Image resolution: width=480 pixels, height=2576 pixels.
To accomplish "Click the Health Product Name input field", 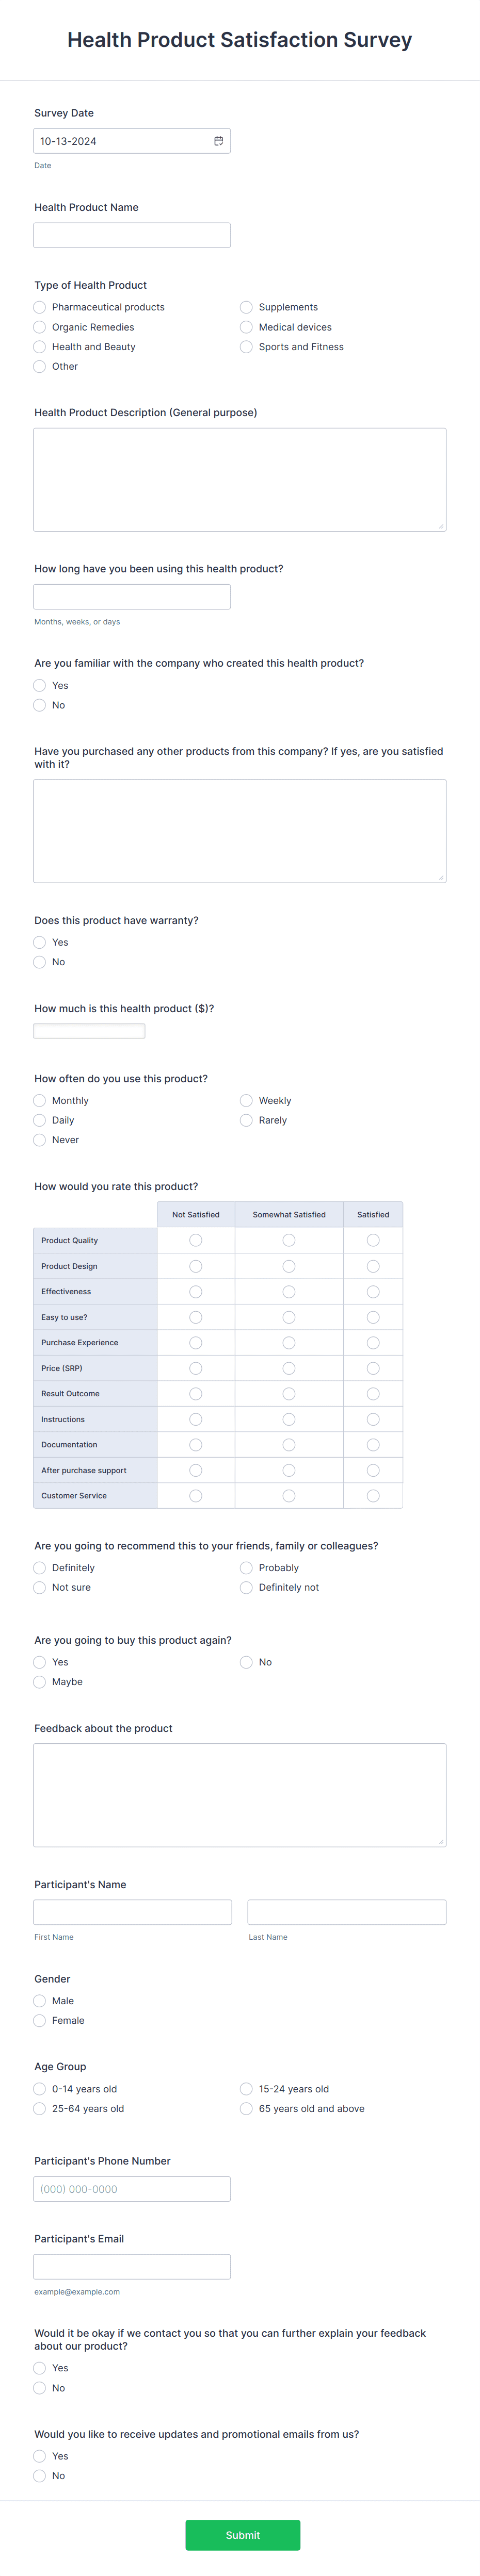I will 131,234.
